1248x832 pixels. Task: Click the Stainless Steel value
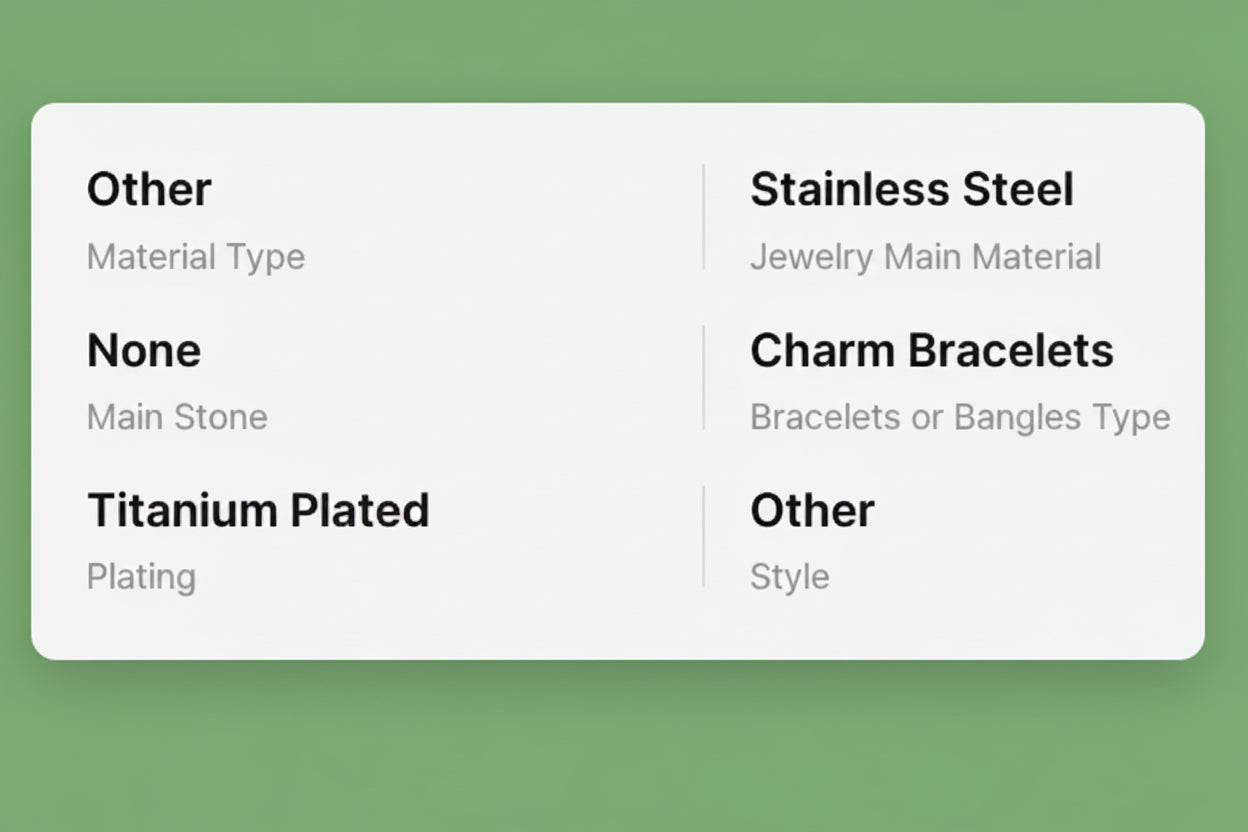click(911, 189)
